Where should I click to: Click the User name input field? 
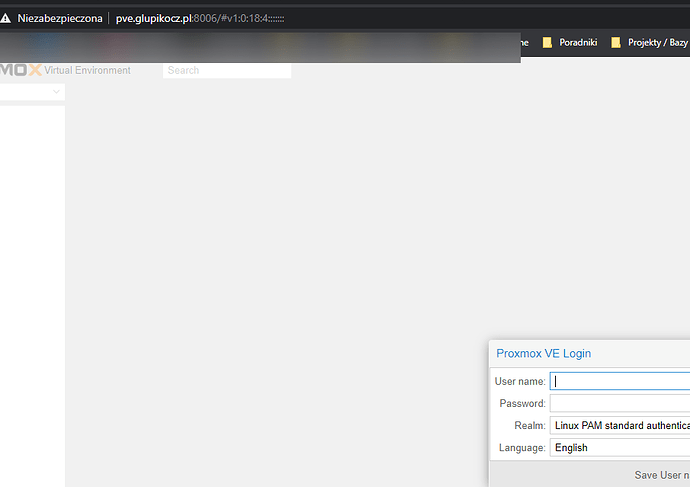[x=620, y=381]
